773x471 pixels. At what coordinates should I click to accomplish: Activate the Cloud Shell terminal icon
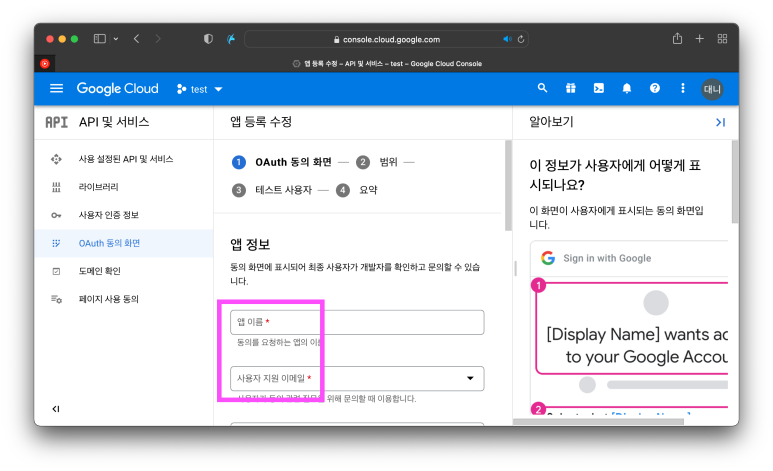click(598, 88)
